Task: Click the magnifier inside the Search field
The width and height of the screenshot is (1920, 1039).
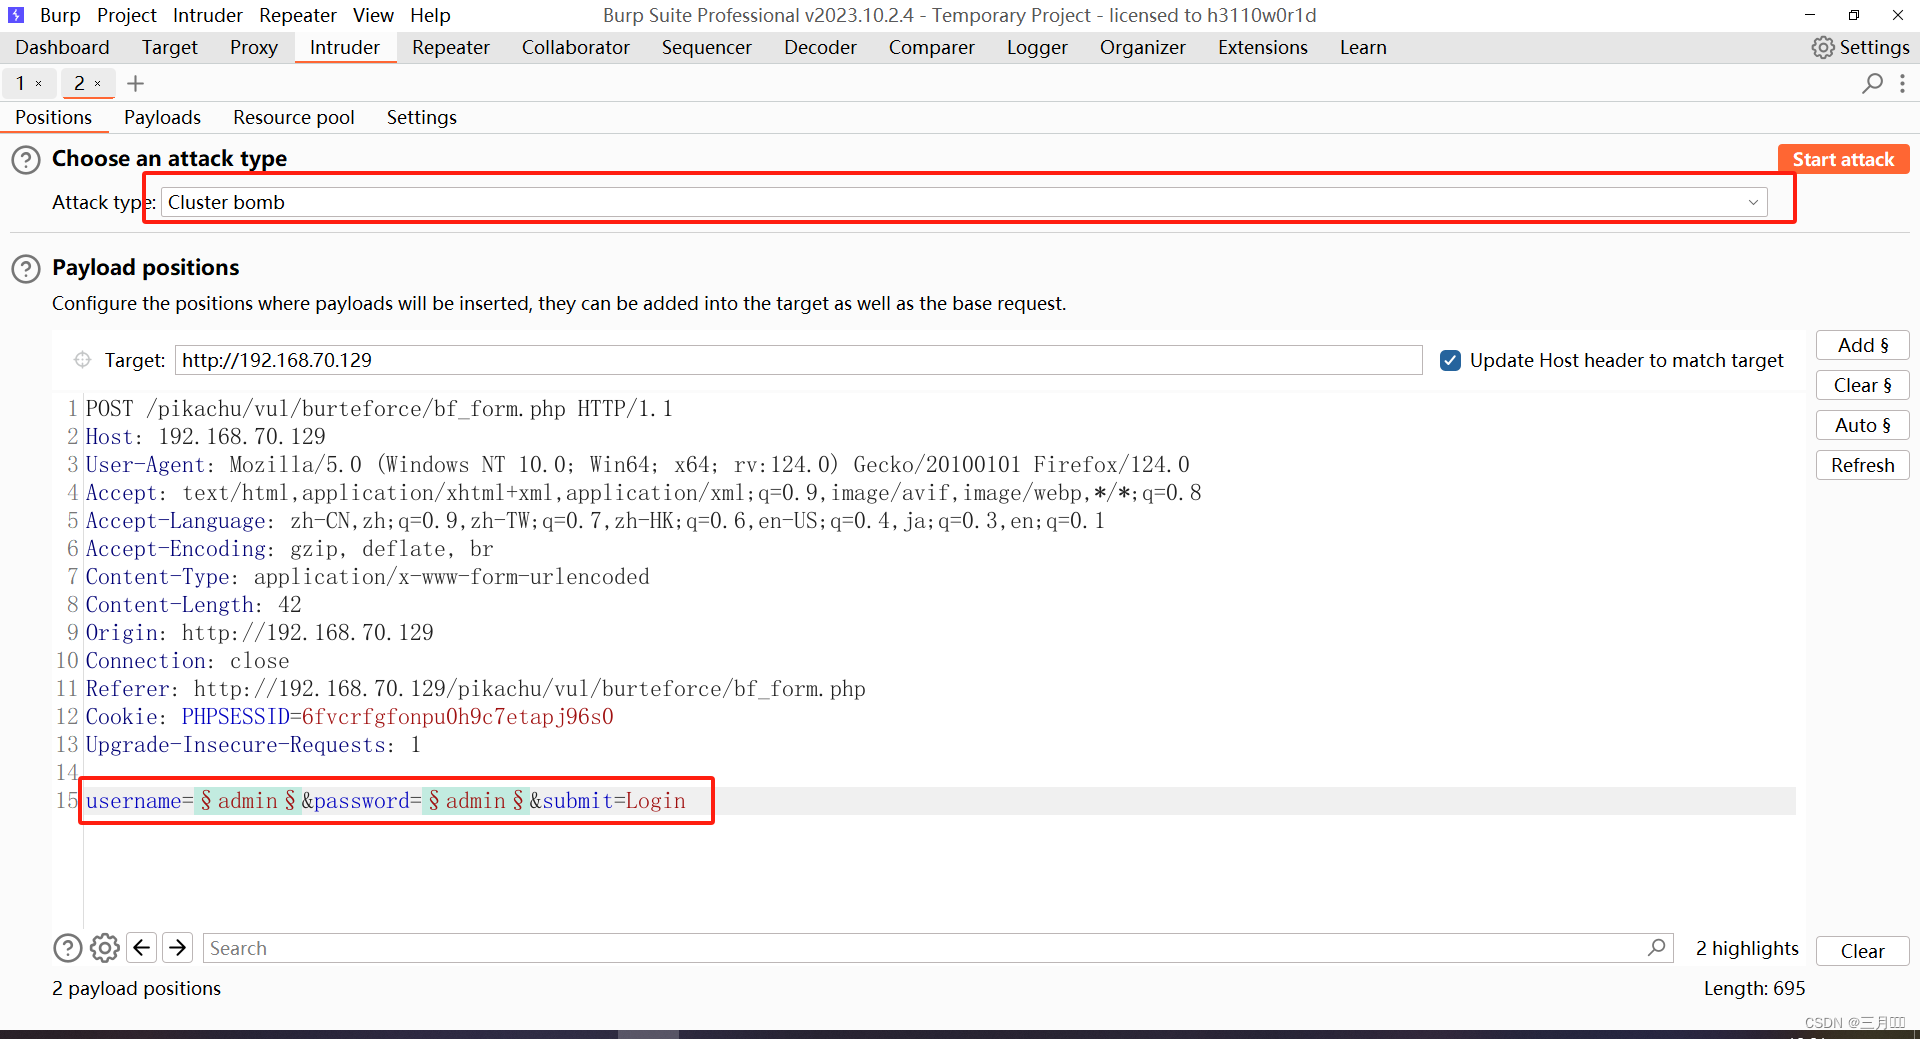Action: 1657,947
